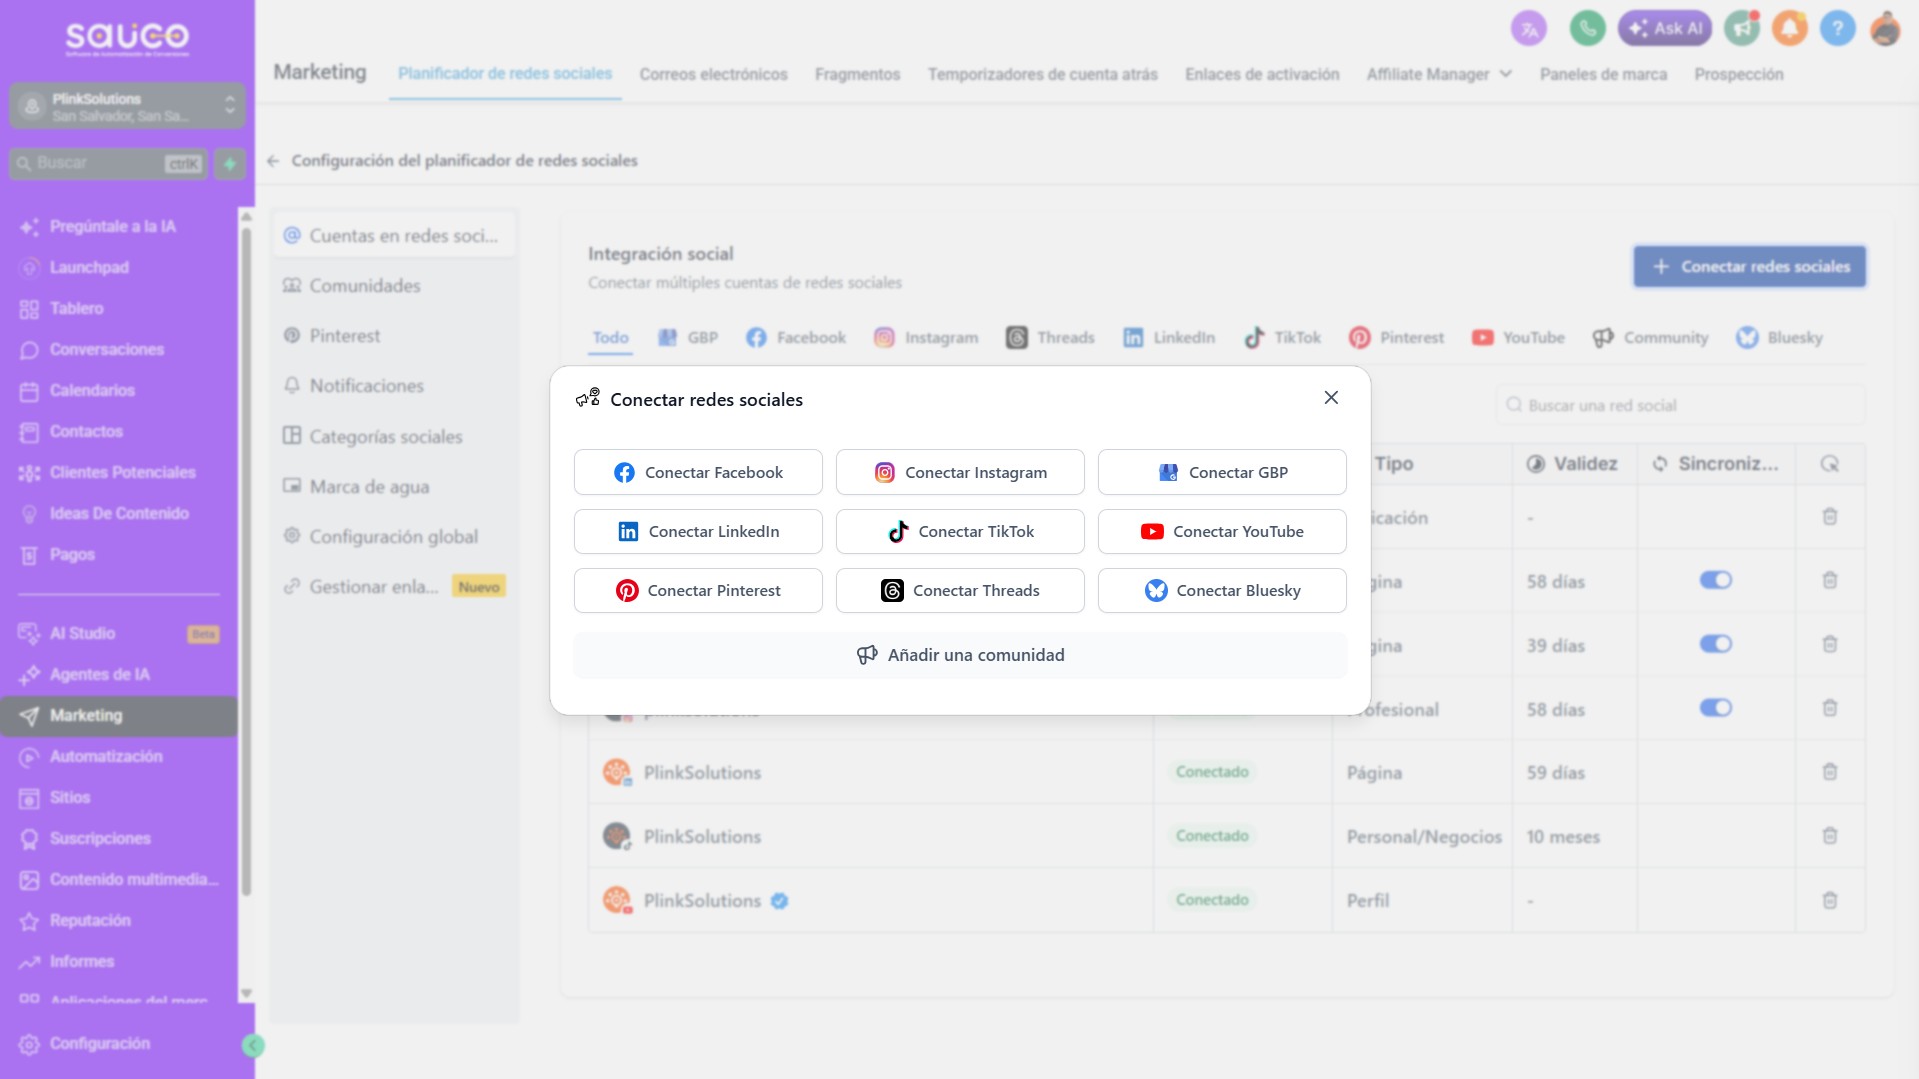Open Automatización in the sidebar
This screenshot has height=1079, width=1919.
[119, 757]
